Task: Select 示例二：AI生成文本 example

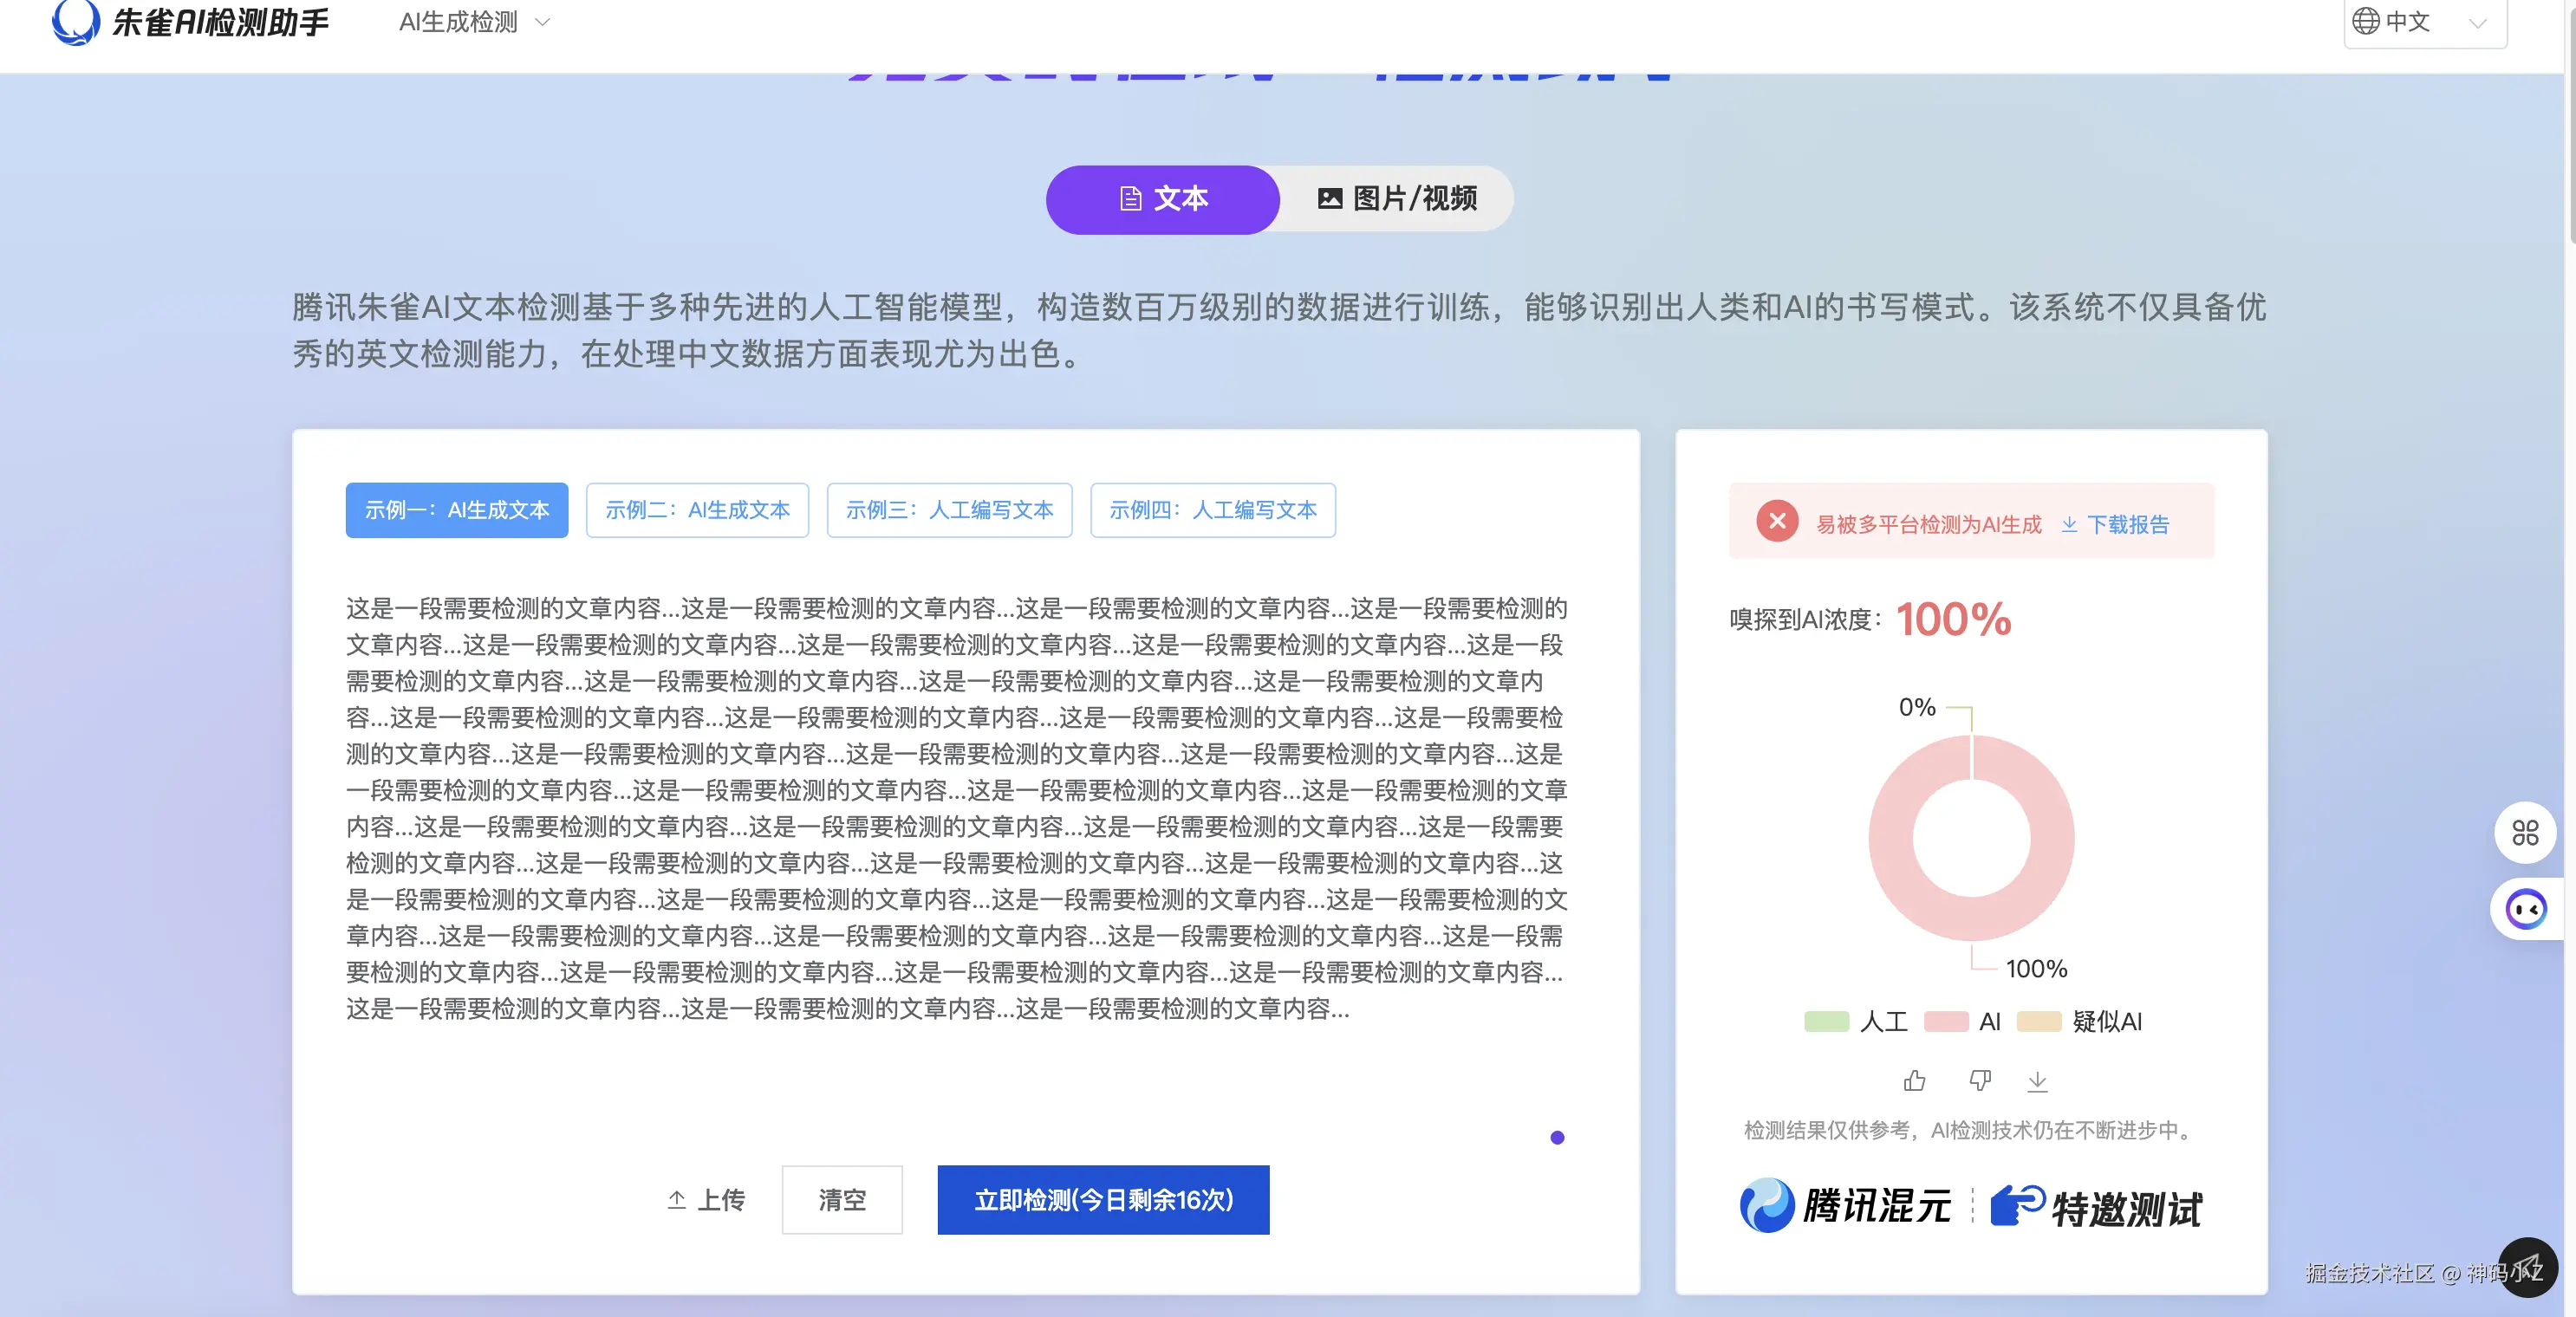Action: pyautogui.click(x=697, y=510)
